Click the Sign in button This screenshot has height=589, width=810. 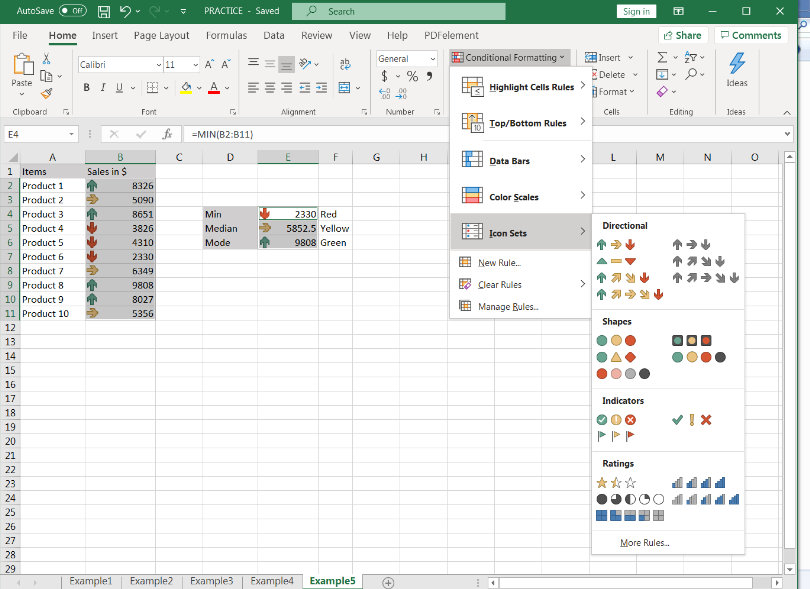[636, 11]
